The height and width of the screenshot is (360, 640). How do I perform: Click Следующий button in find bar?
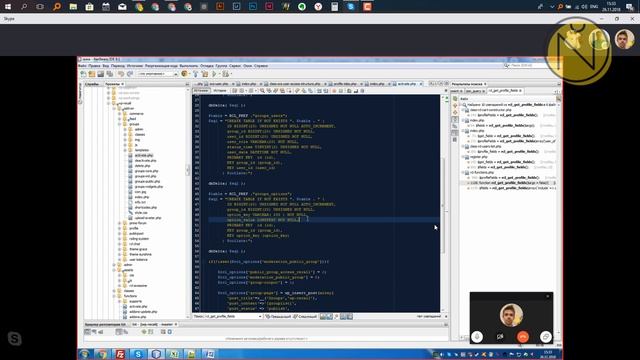click(305, 316)
